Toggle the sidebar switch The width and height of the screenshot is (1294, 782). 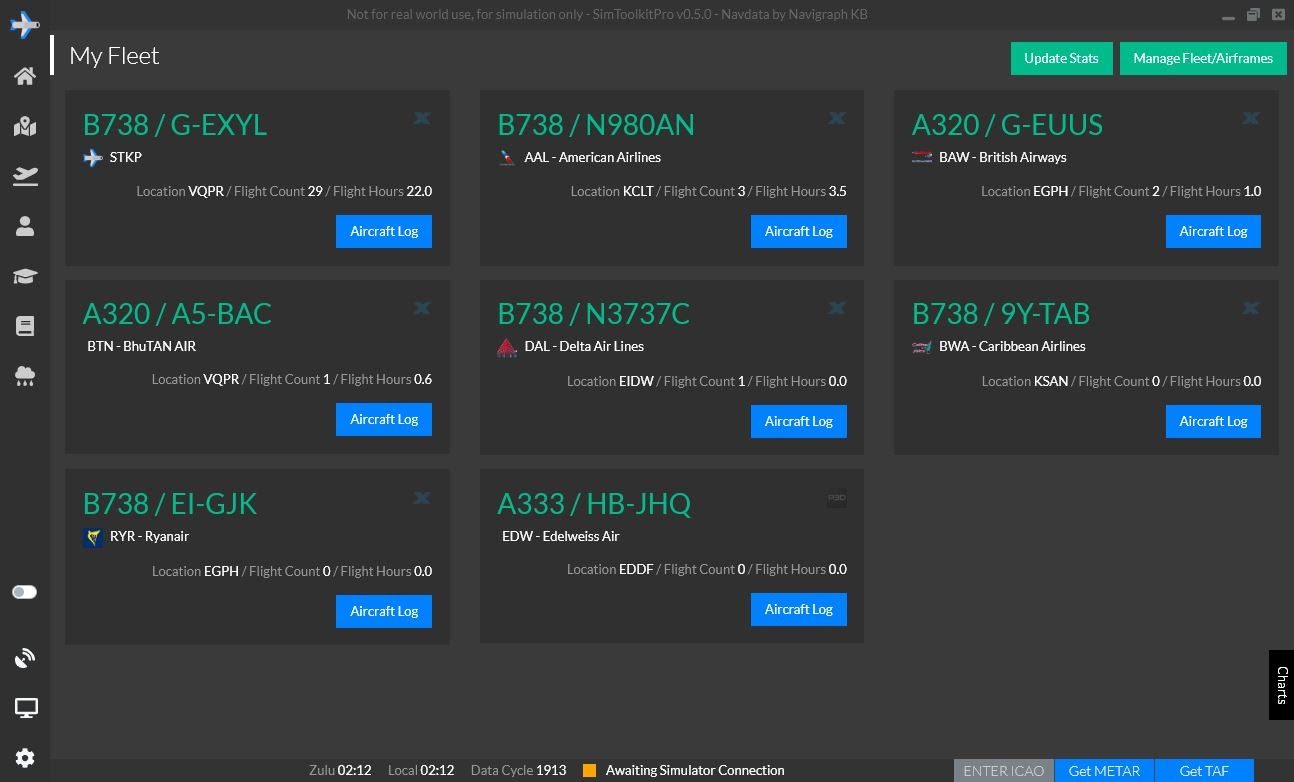(x=24, y=592)
